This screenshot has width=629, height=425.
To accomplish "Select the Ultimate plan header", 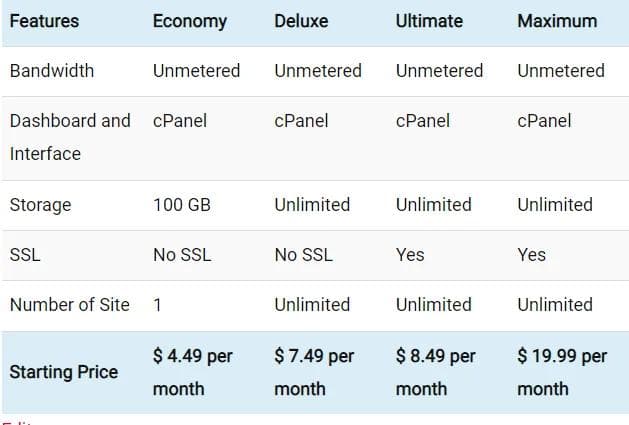I will (428, 21).
